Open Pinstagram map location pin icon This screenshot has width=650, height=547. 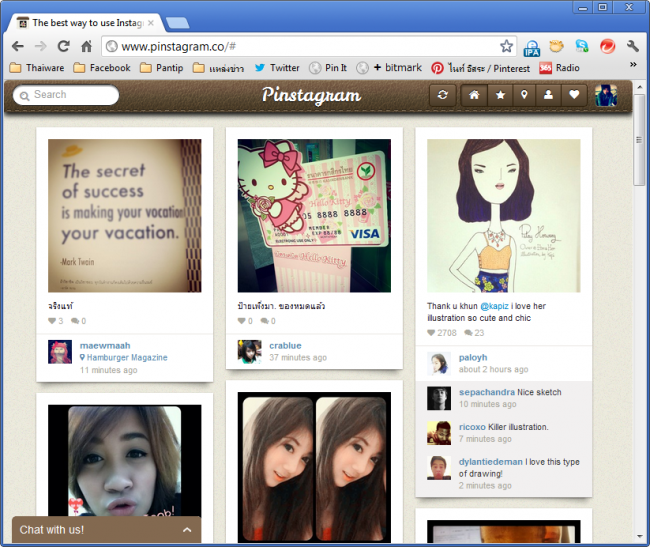pos(524,95)
